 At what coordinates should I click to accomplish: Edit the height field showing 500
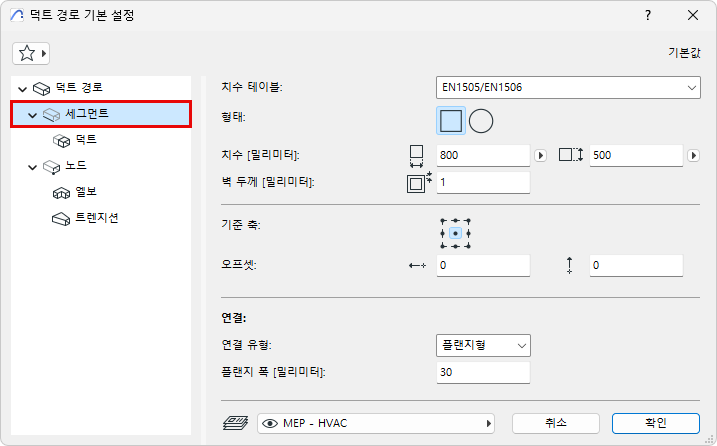pos(636,156)
